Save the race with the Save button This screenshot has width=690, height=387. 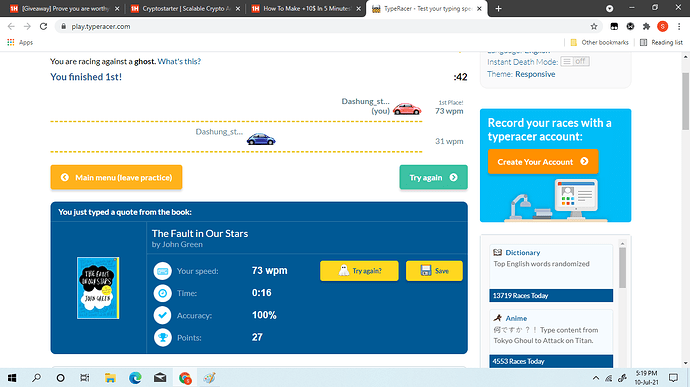tap(434, 271)
